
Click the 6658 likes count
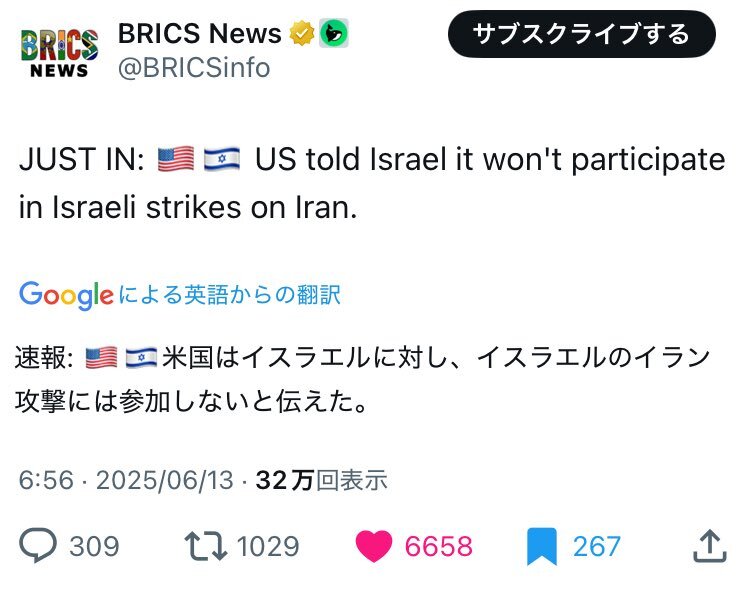tap(439, 546)
